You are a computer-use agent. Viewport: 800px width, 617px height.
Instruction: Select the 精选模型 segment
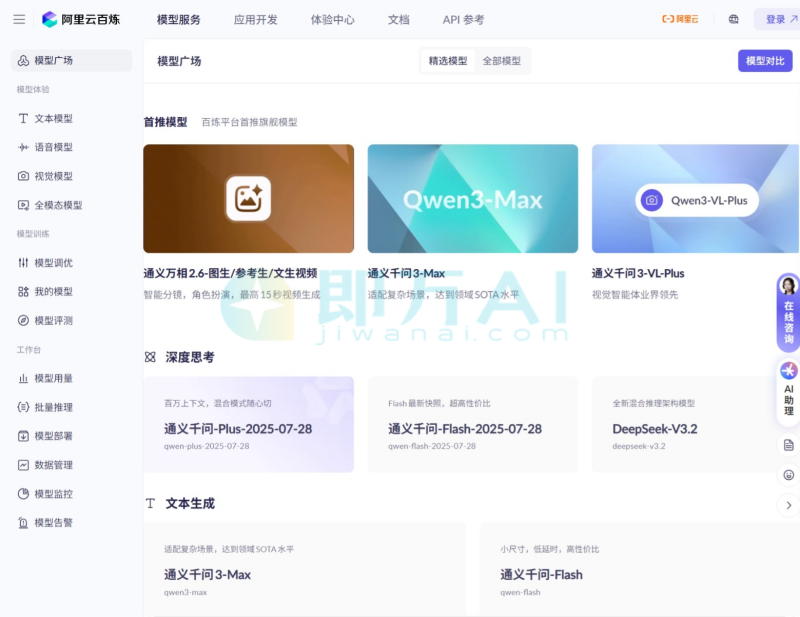(447, 61)
